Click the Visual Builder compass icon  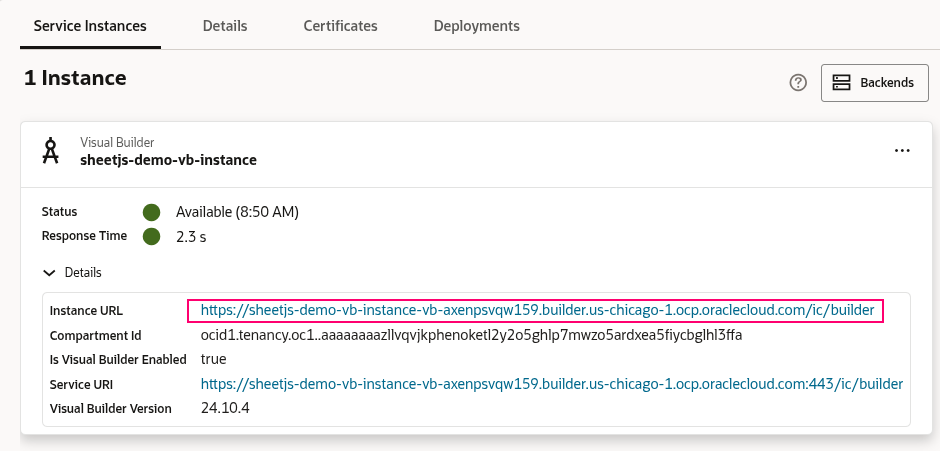pos(50,151)
